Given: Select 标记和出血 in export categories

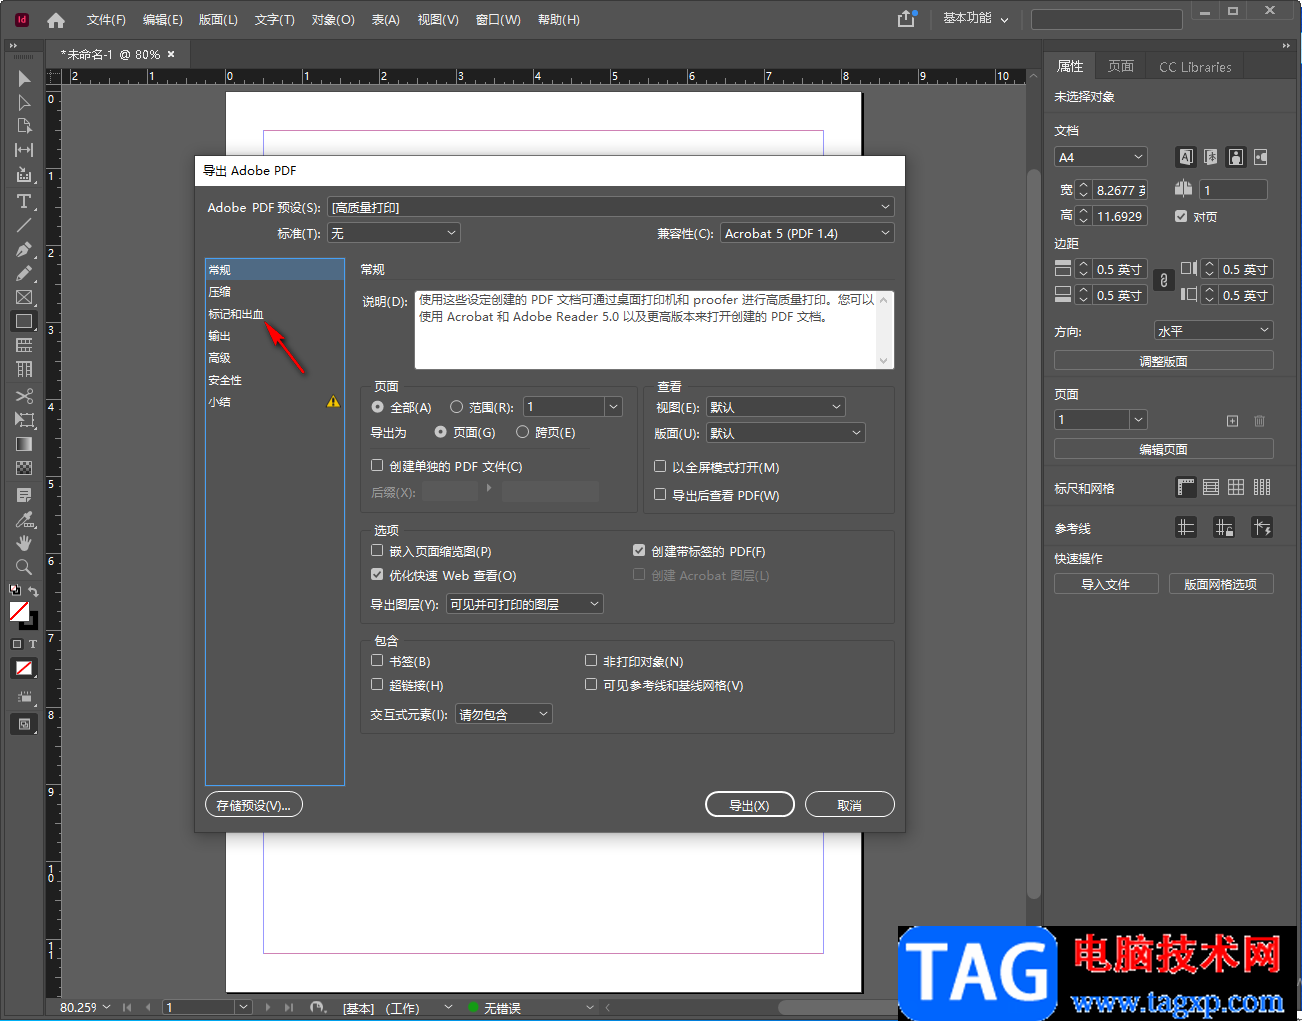Looking at the screenshot, I should coord(236,314).
